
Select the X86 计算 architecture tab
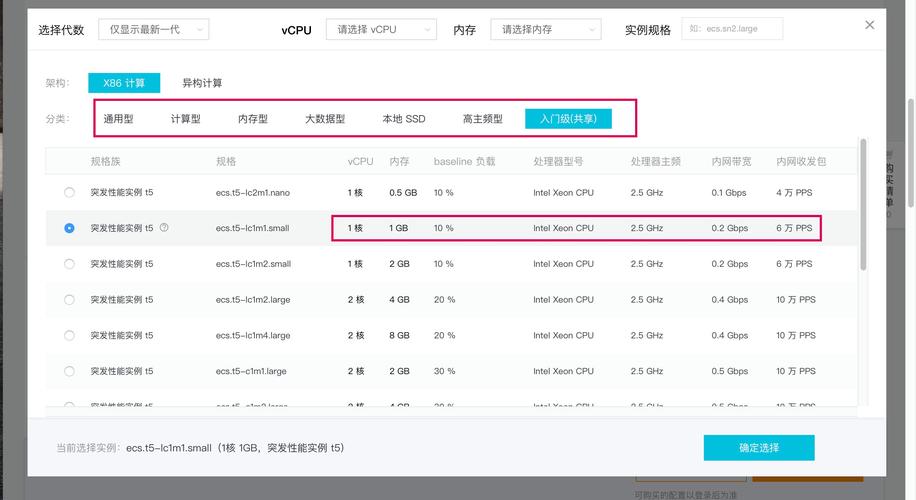124,83
